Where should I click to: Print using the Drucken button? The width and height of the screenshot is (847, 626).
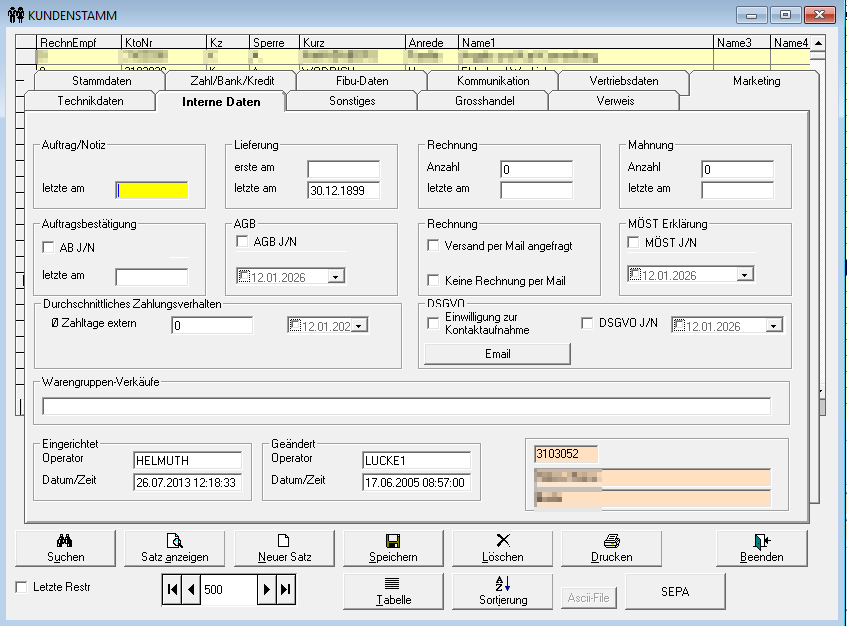[611, 548]
